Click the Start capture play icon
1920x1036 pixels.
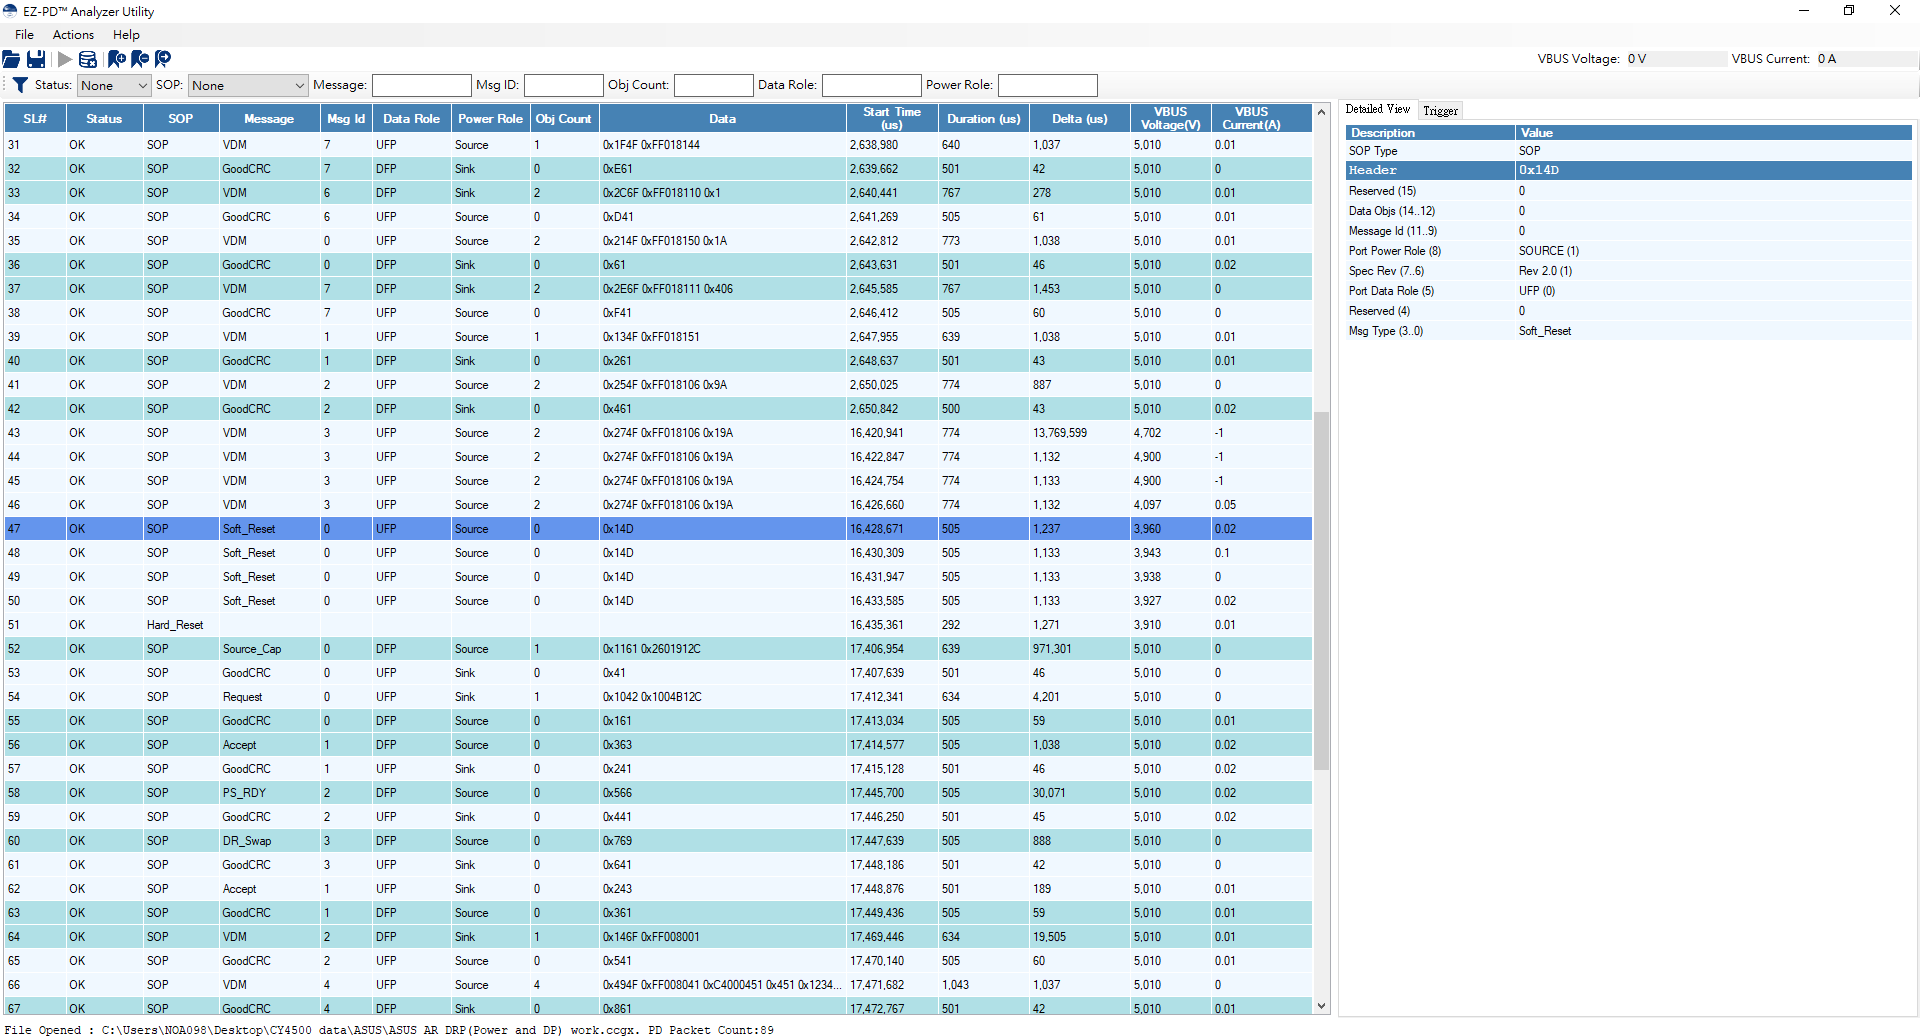[64, 59]
